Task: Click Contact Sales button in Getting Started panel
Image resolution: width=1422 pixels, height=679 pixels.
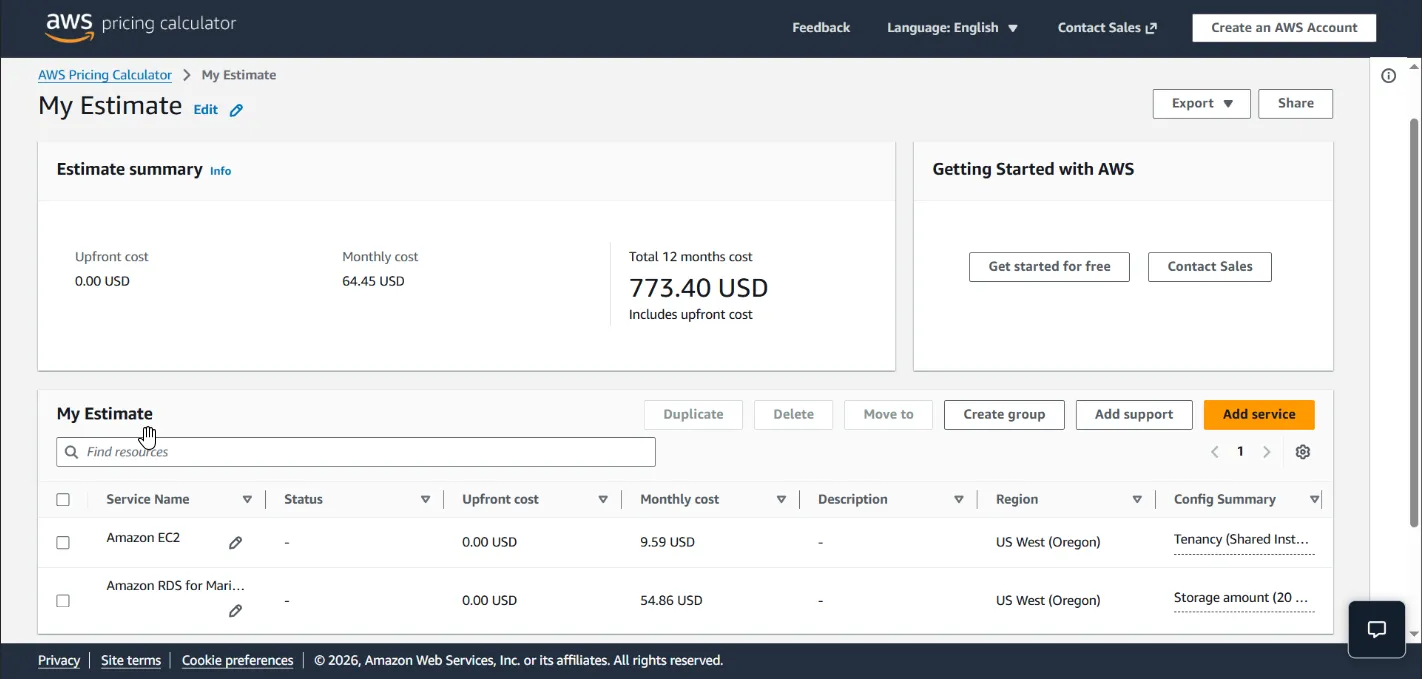Action: pyautogui.click(x=1209, y=267)
